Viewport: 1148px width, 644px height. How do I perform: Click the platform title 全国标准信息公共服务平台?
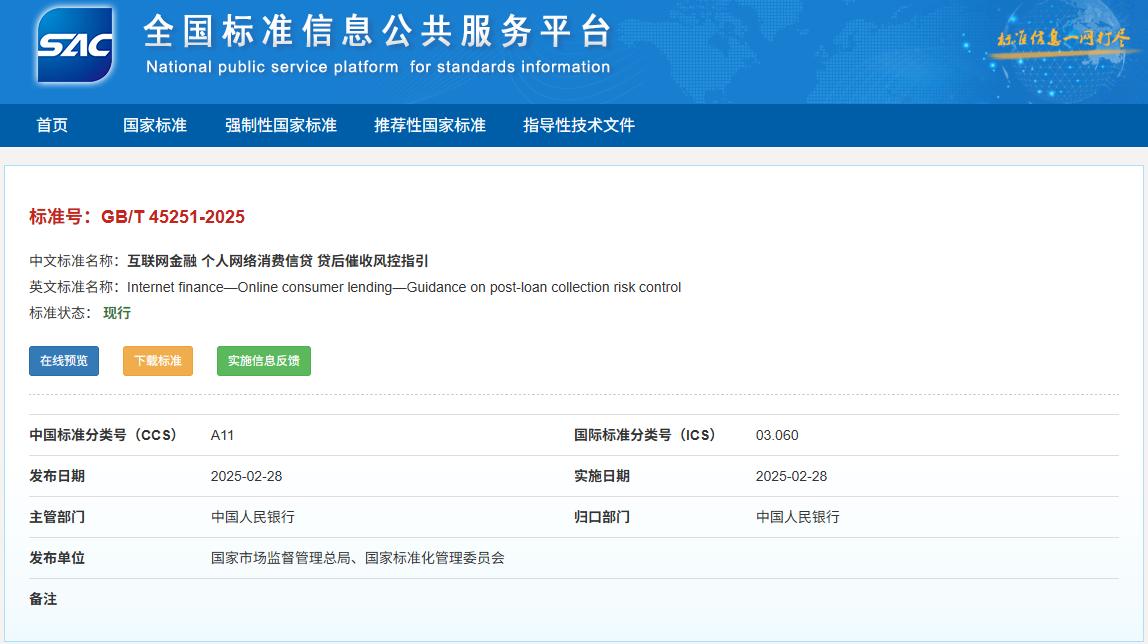click(377, 33)
